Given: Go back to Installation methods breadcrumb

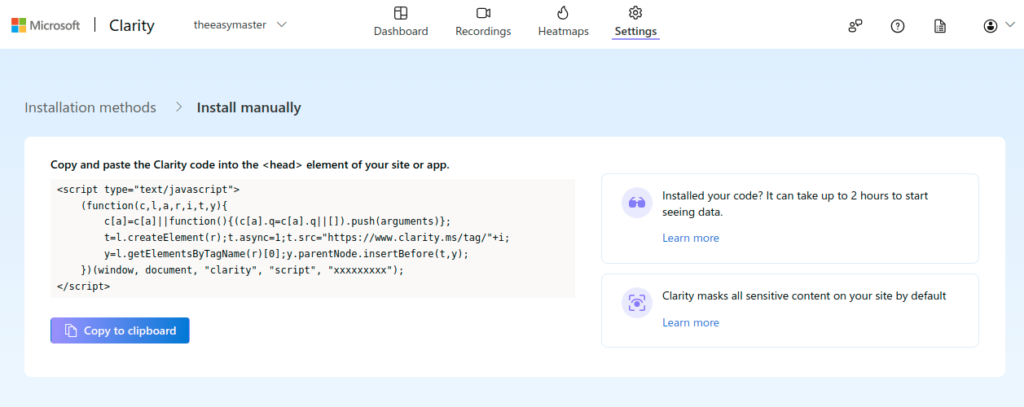Looking at the screenshot, I should pos(90,108).
